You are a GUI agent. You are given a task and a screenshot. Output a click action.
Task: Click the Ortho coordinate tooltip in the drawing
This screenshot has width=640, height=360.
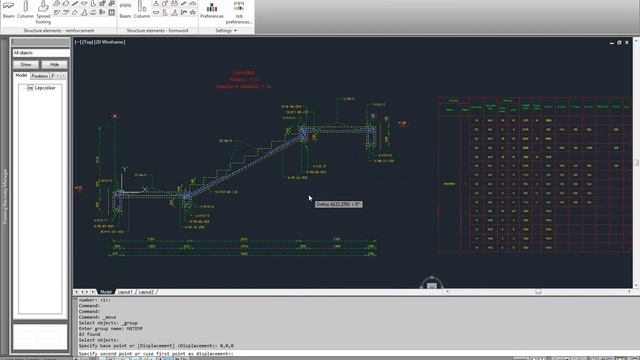[x=338, y=204]
